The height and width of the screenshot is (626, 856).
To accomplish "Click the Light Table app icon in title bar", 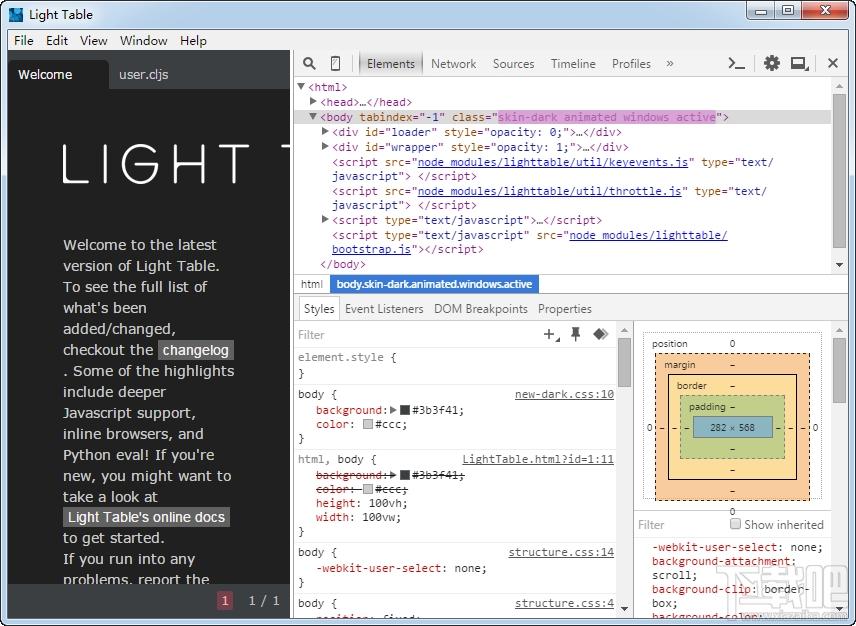I will [16, 15].
